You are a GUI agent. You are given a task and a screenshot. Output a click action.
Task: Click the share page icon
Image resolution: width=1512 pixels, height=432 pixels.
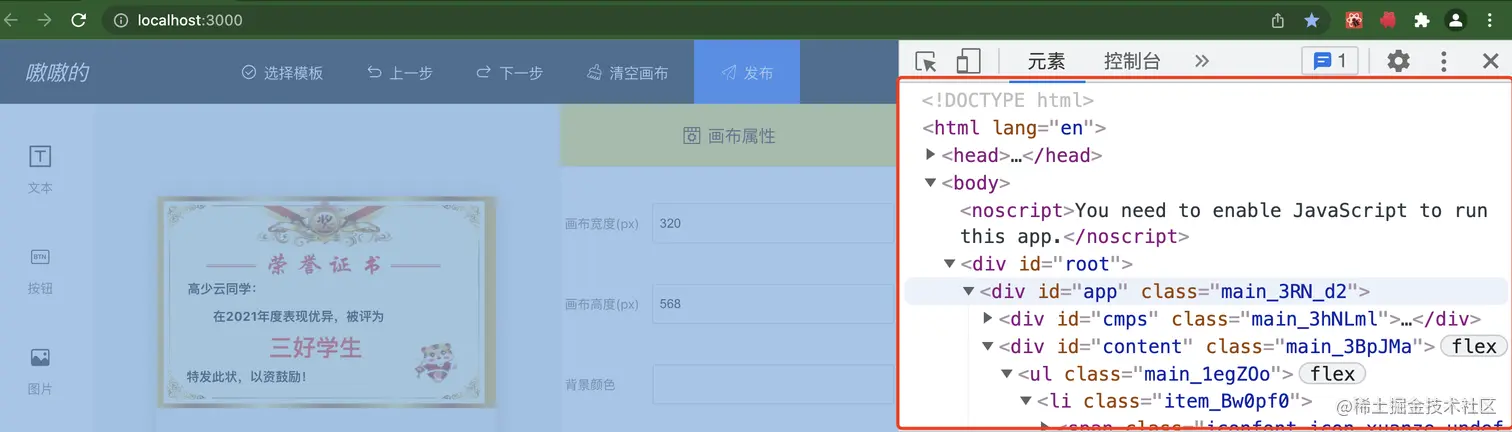click(x=1278, y=20)
